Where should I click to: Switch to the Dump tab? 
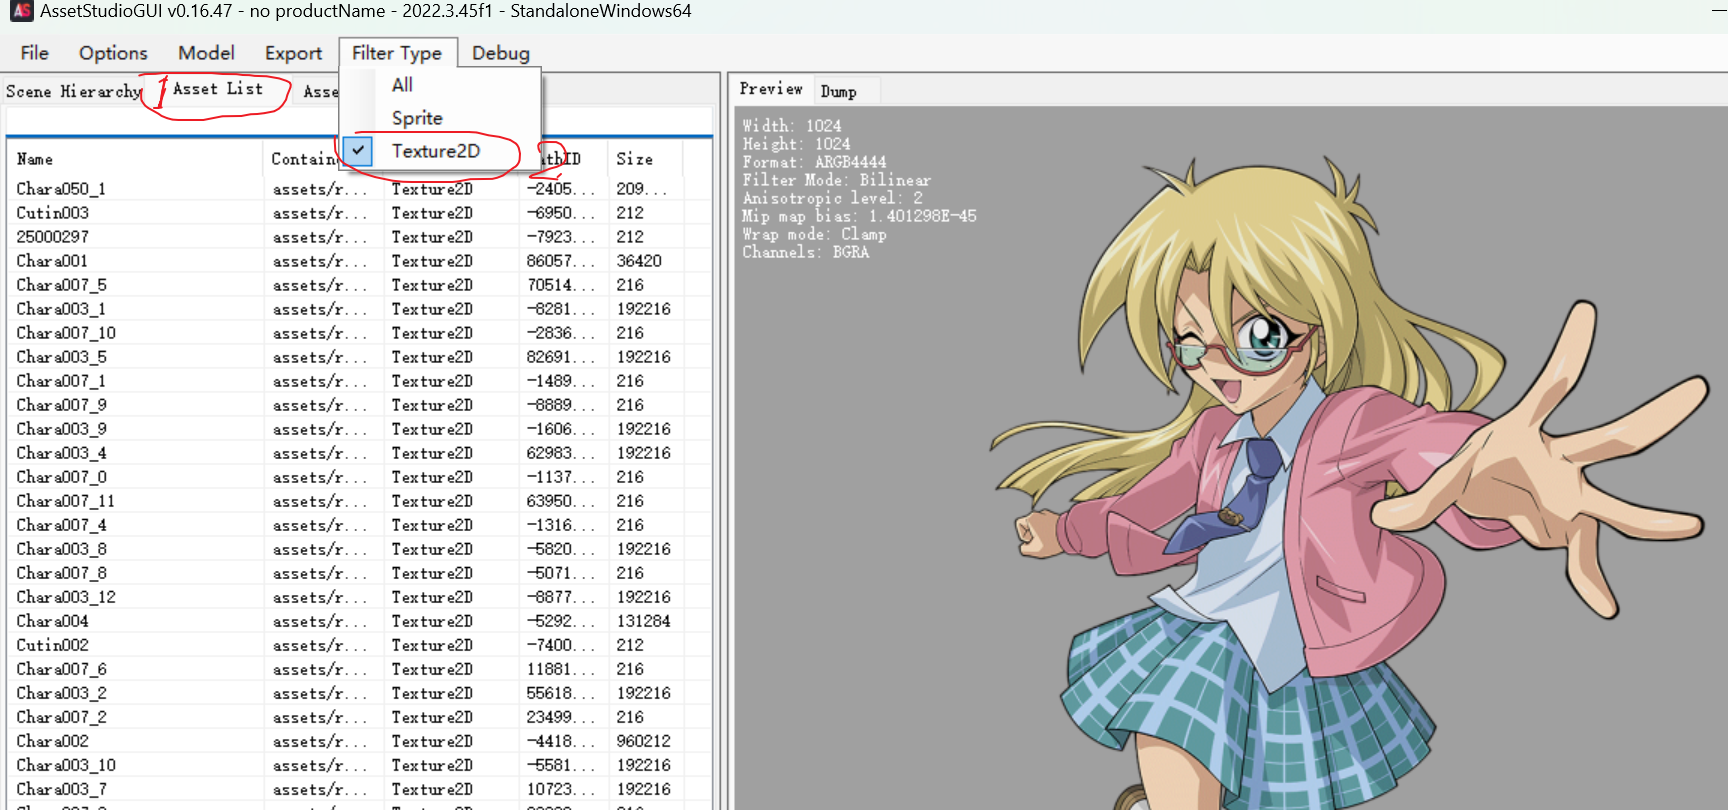tap(839, 91)
